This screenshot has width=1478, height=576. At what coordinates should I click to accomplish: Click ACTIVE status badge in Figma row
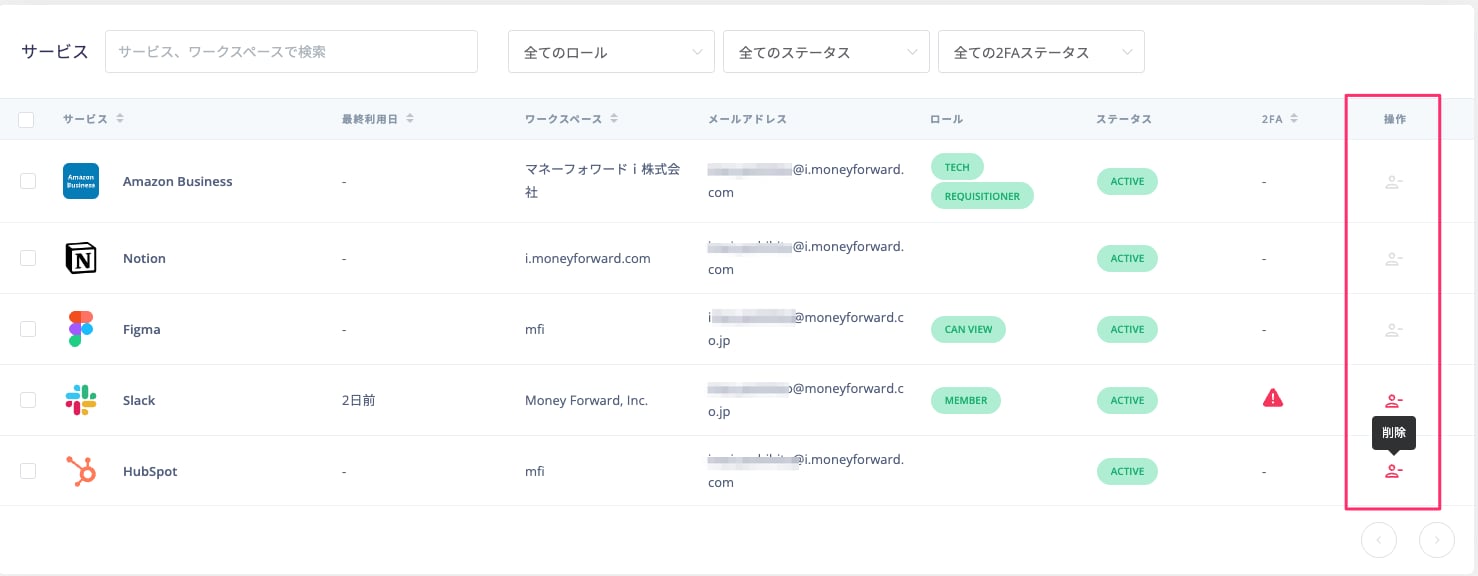(1127, 329)
